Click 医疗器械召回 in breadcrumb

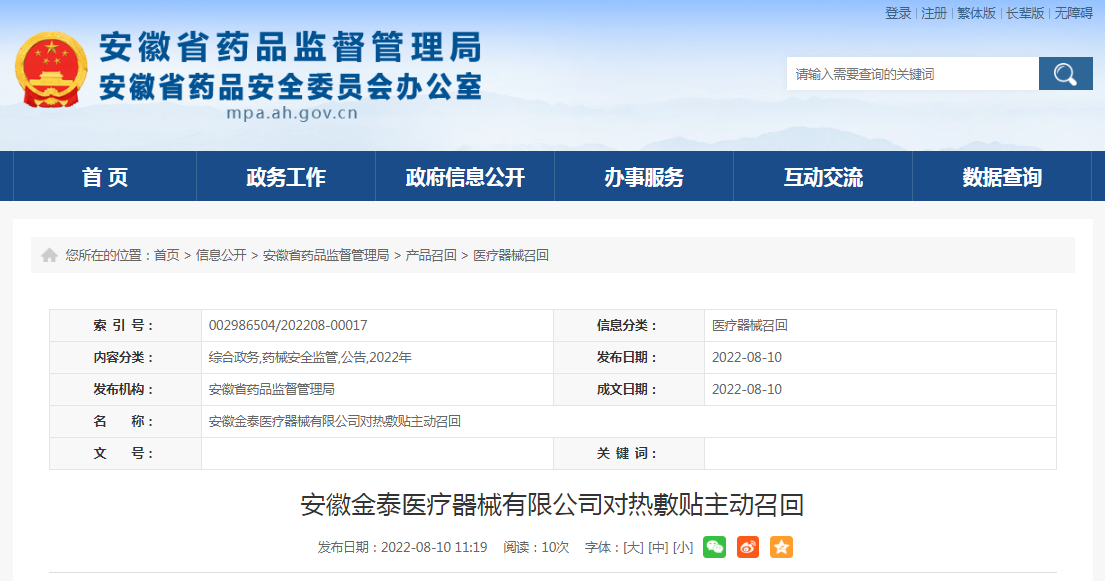511,256
